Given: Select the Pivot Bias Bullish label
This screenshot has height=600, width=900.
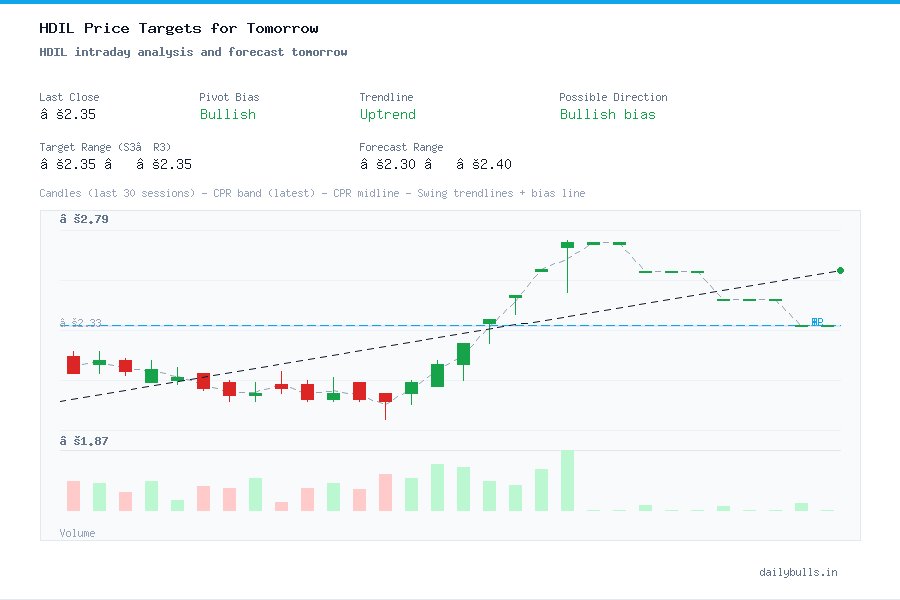Looking at the screenshot, I should [x=227, y=115].
